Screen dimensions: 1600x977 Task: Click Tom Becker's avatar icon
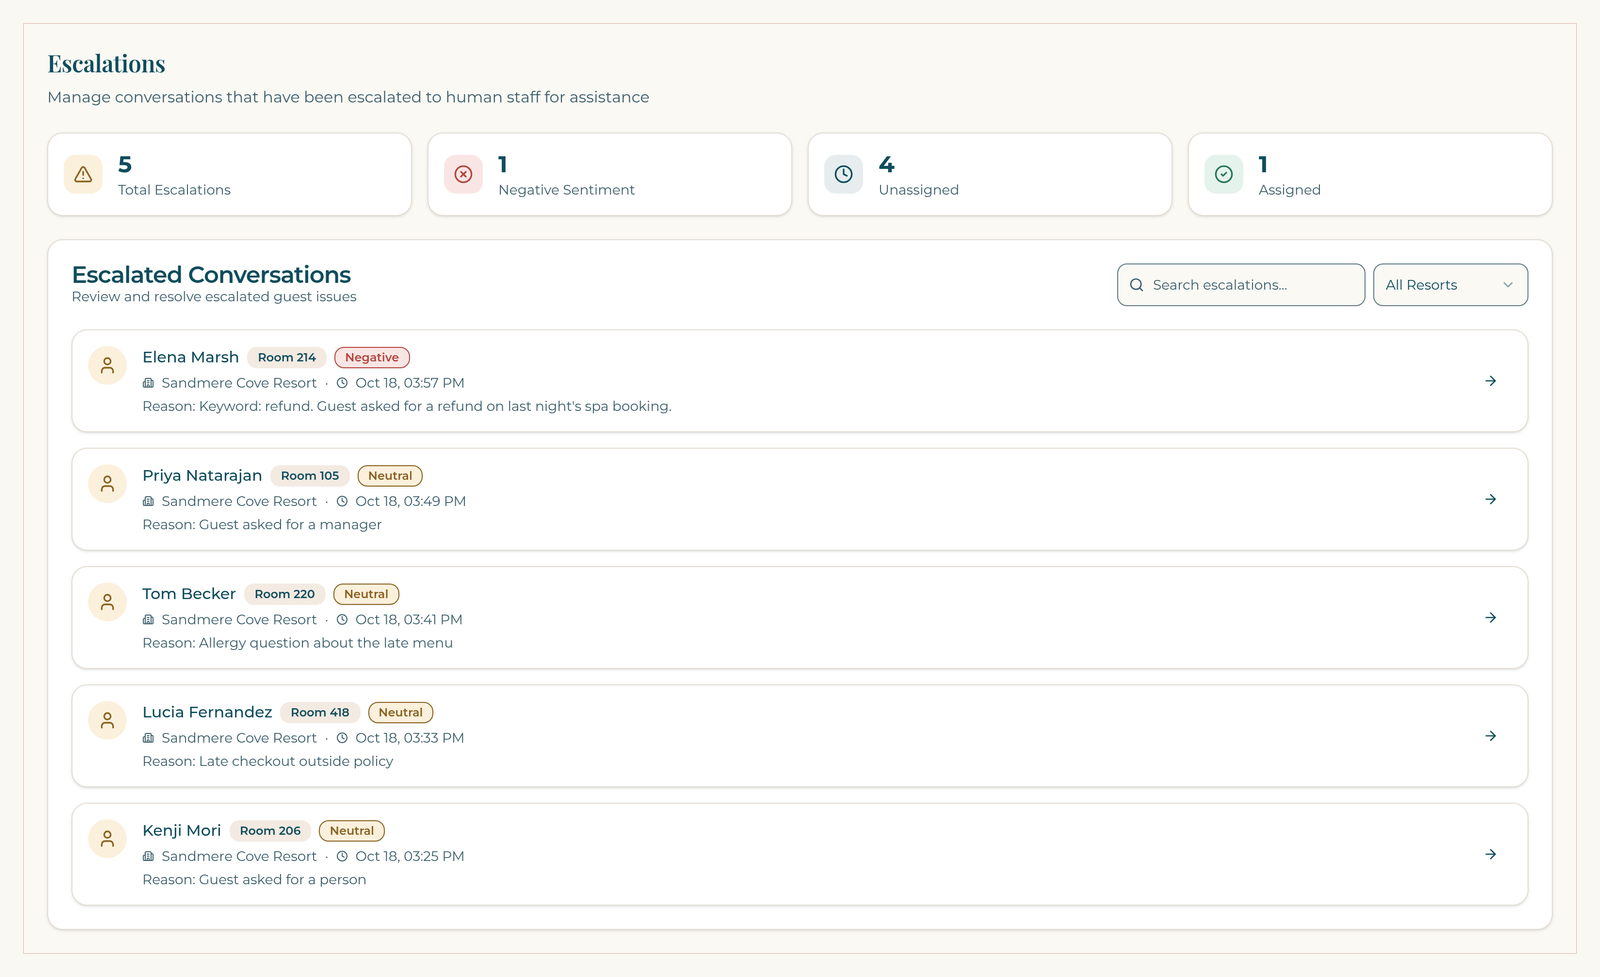click(x=107, y=602)
